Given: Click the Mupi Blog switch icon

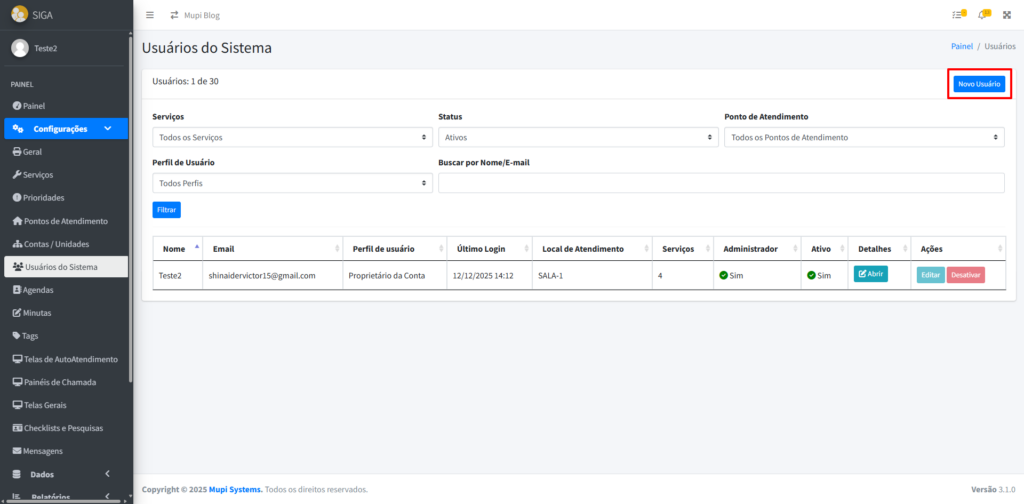Looking at the screenshot, I should (x=175, y=15).
